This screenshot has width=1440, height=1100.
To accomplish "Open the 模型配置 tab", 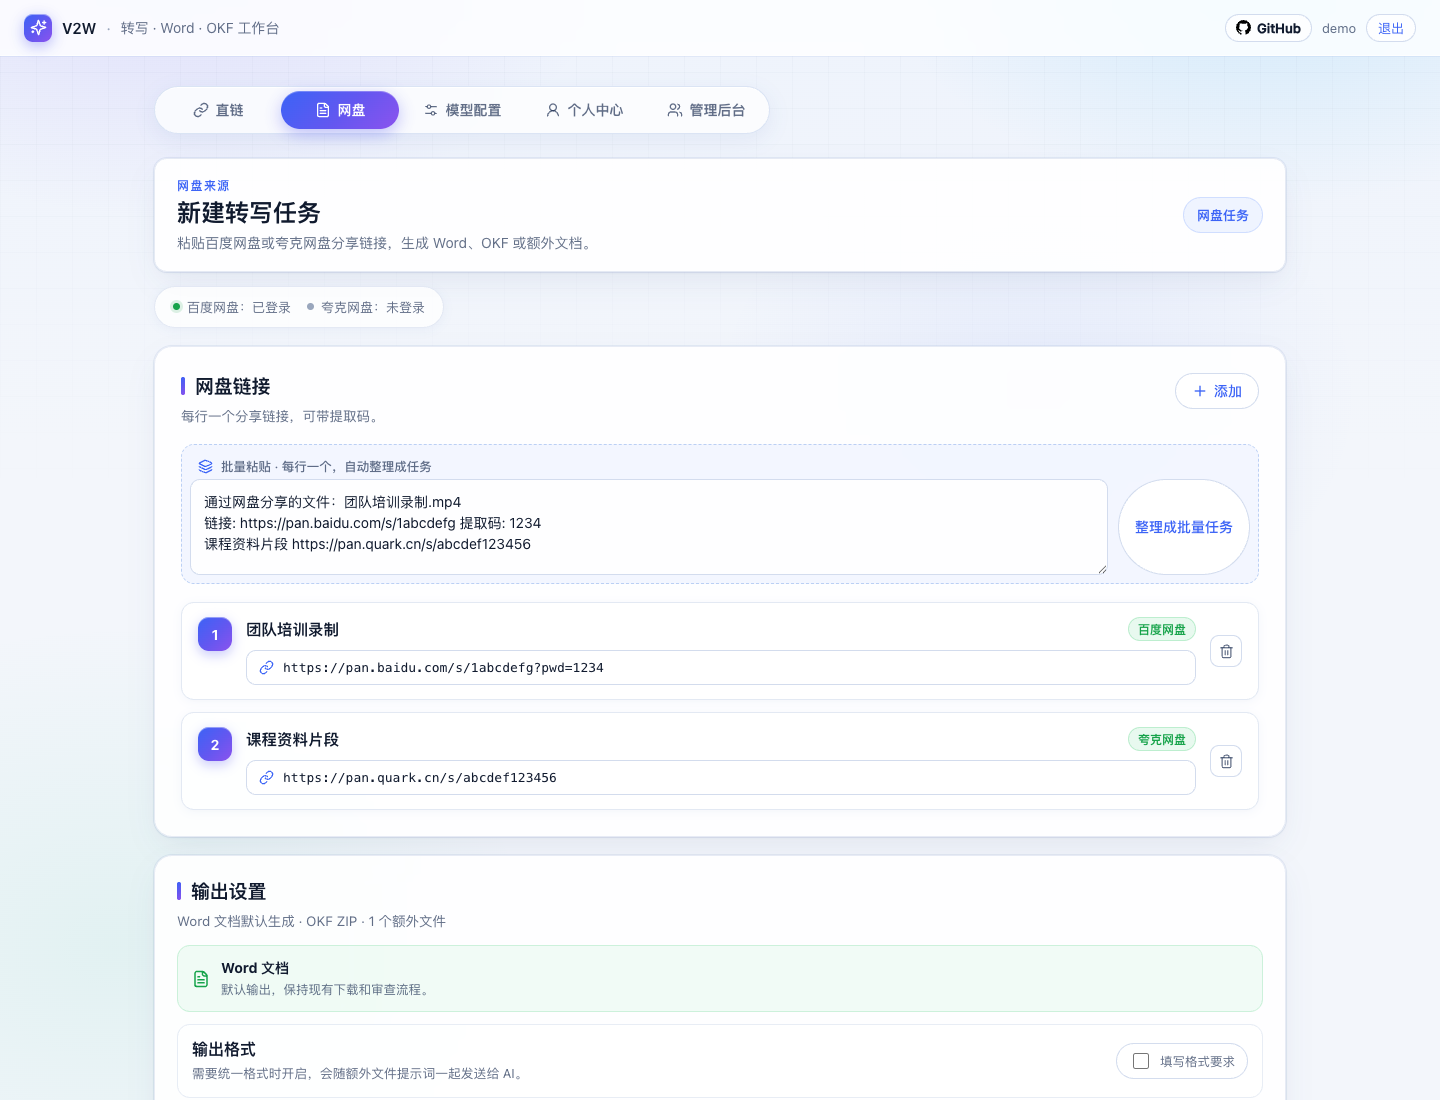I will click(x=462, y=110).
